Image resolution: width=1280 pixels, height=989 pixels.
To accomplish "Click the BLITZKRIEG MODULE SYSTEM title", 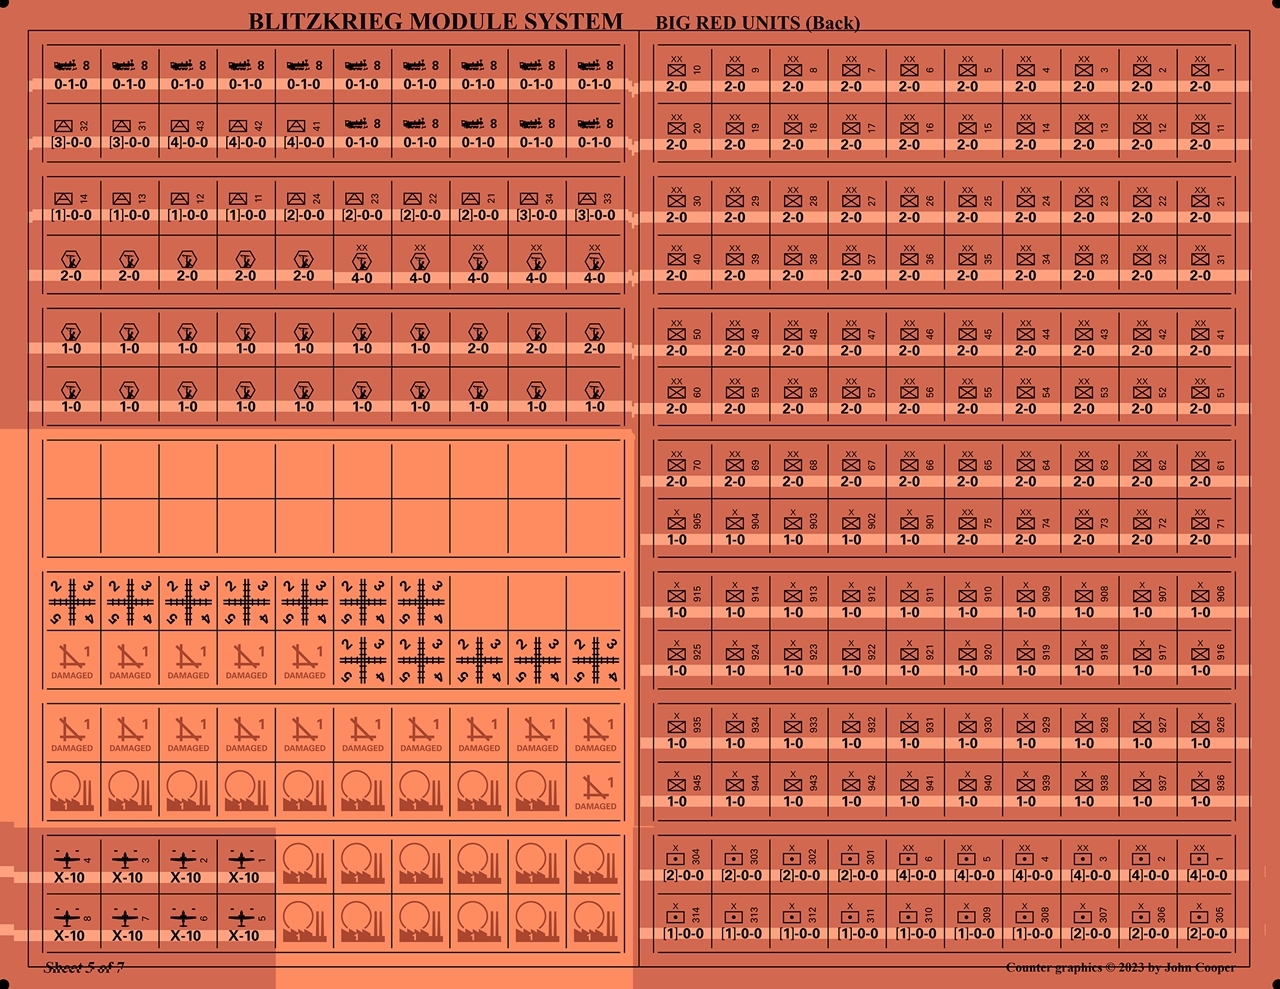I will (435, 21).
